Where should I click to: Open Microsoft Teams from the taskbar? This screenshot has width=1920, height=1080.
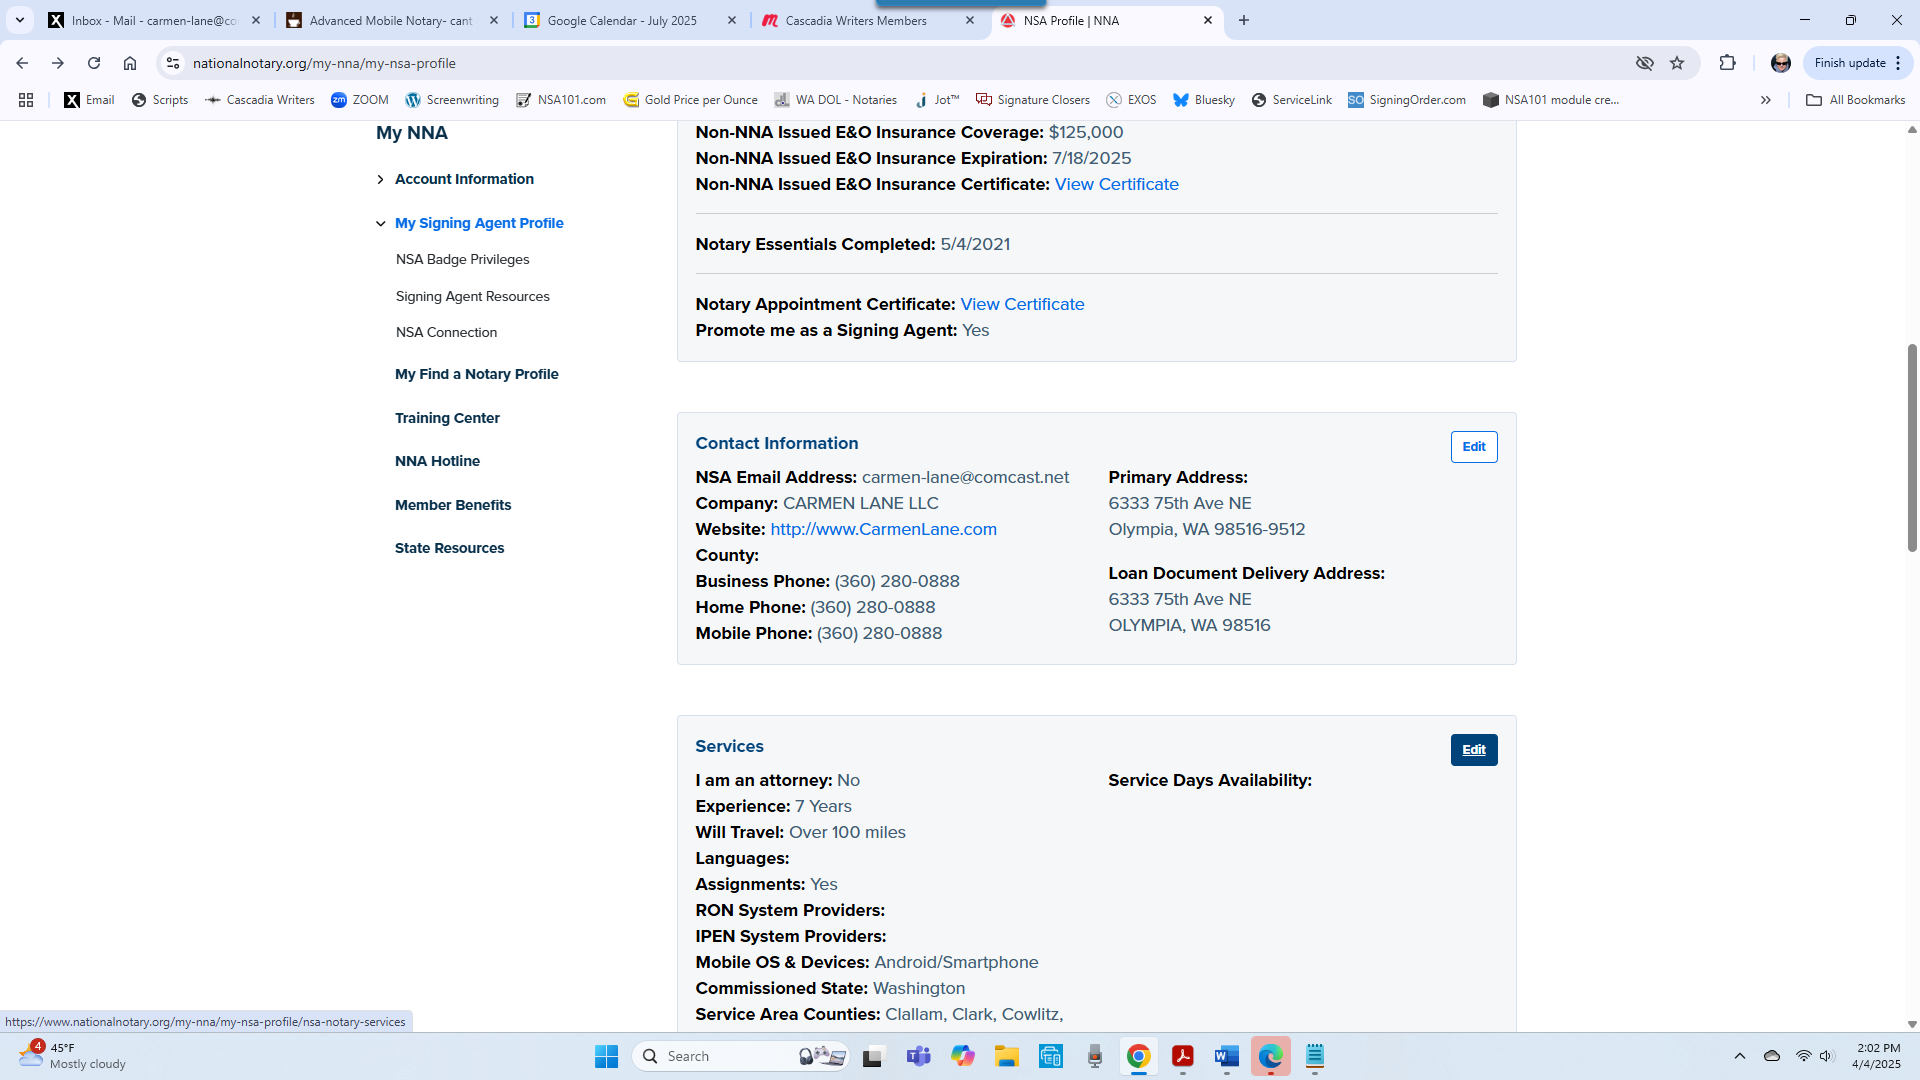coord(918,1056)
